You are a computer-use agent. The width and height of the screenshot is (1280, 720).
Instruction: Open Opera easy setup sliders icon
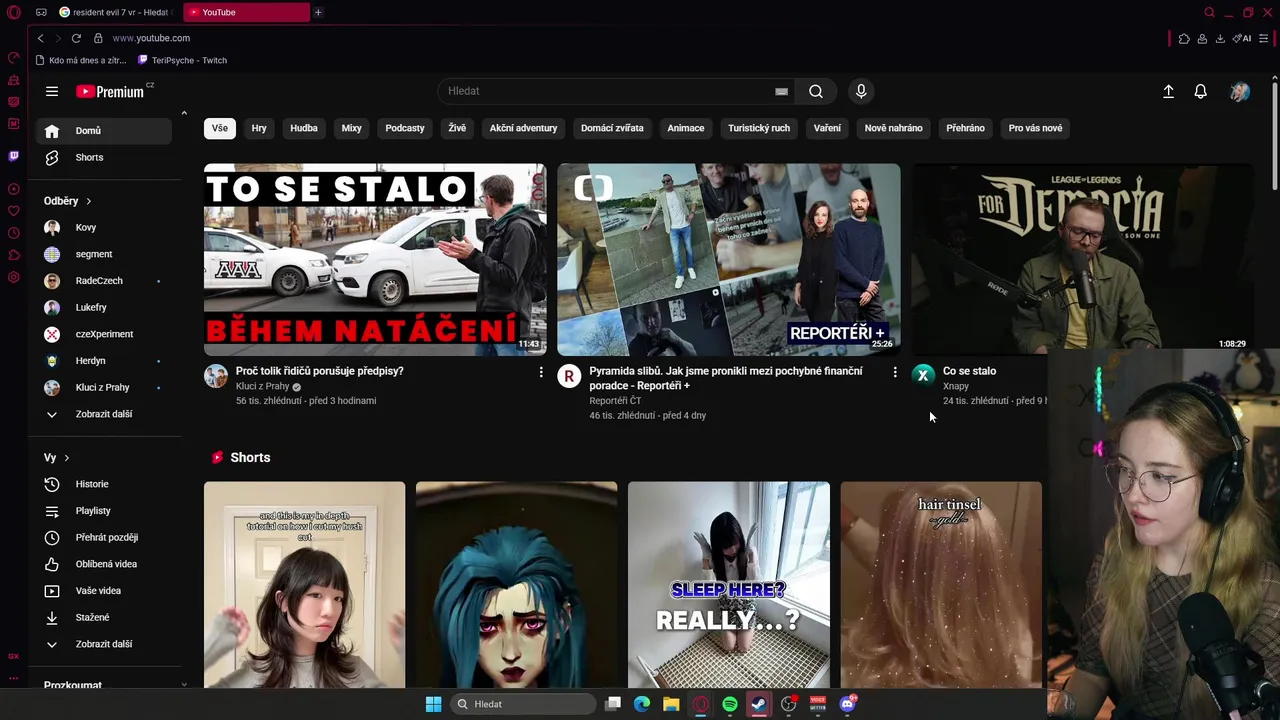pos(1265,38)
